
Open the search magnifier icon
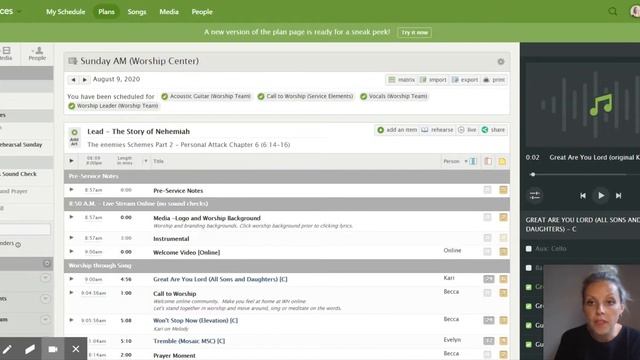613,11
